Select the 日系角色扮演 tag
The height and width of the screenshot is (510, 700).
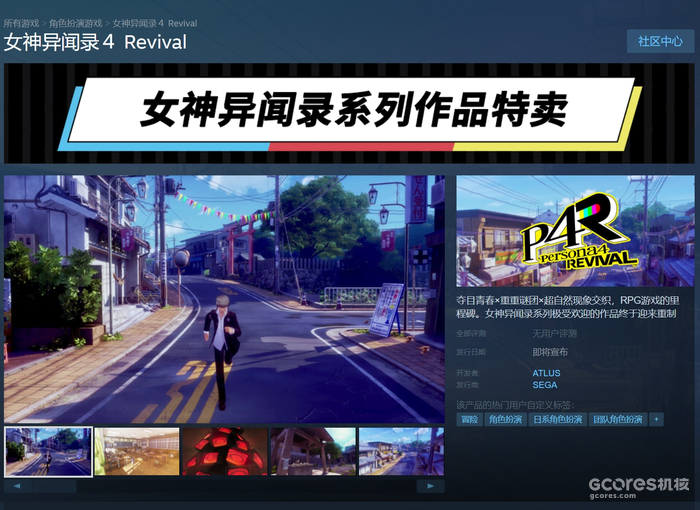pyautogui.click(x=558, y=419)
